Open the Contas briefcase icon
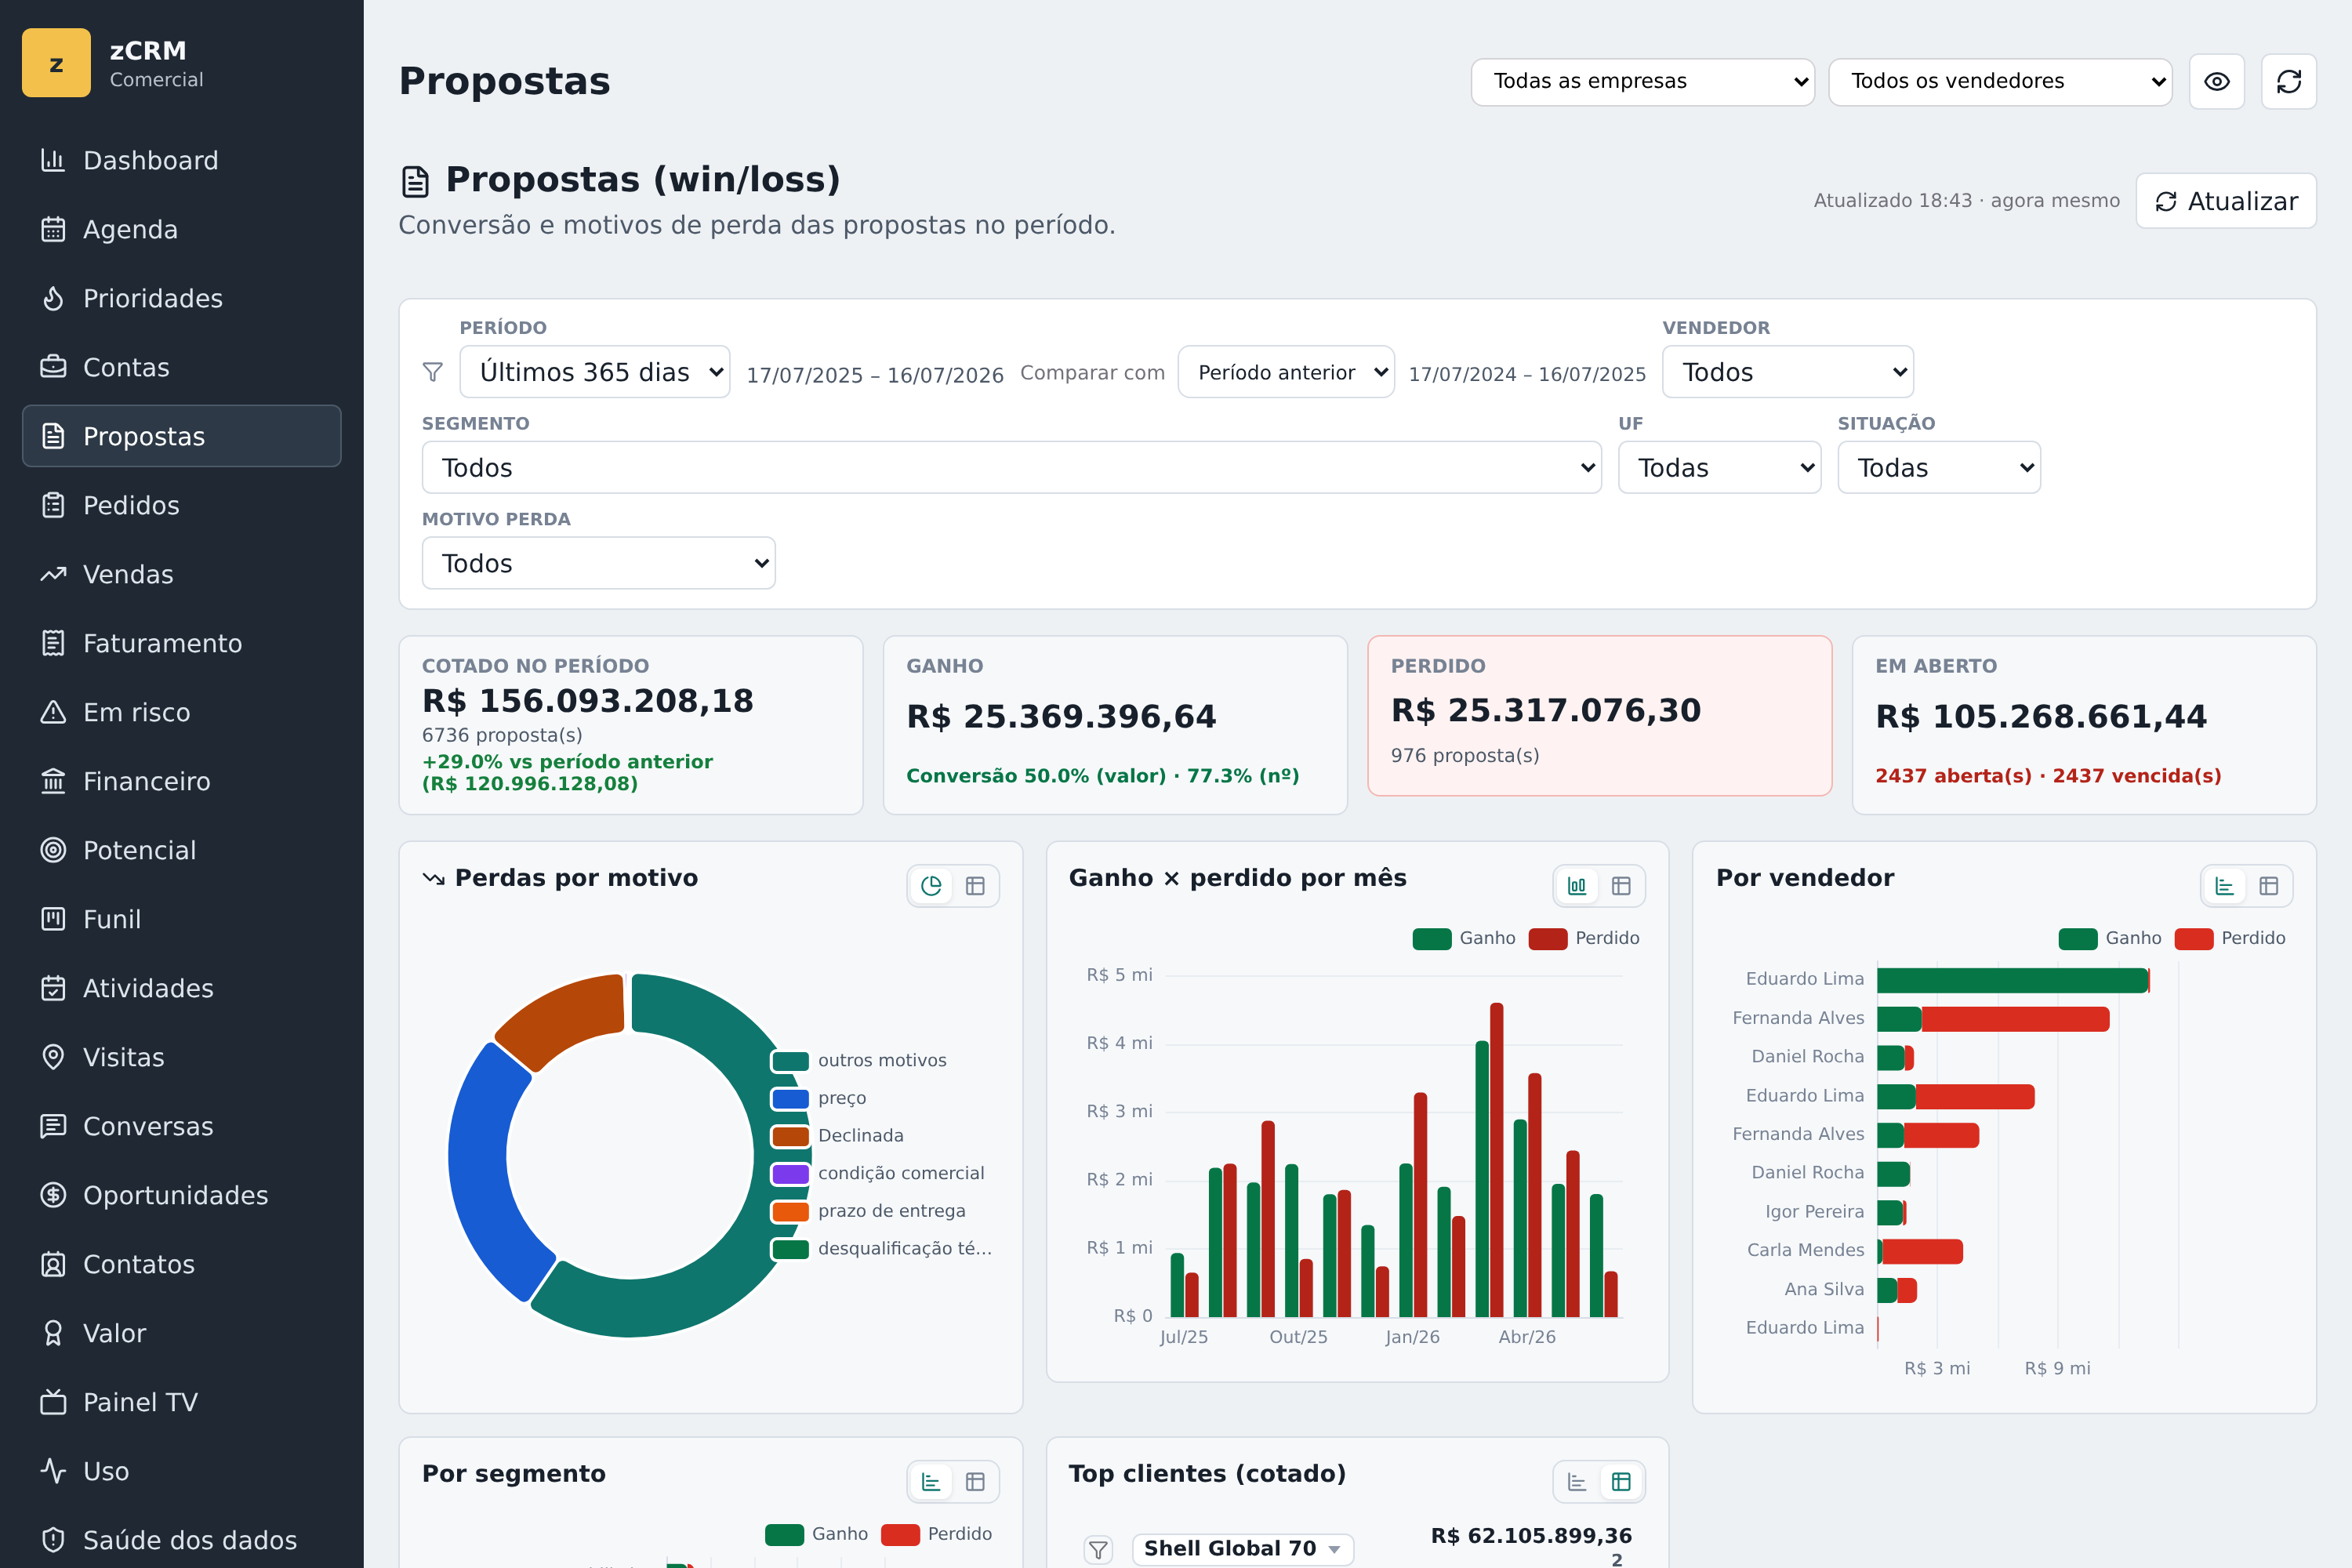This screenshot has height=1568, width=2352. click(x=53, y=367)
